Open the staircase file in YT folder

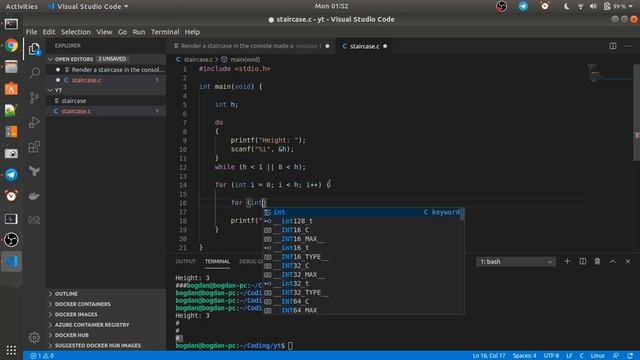coord(106,100)
